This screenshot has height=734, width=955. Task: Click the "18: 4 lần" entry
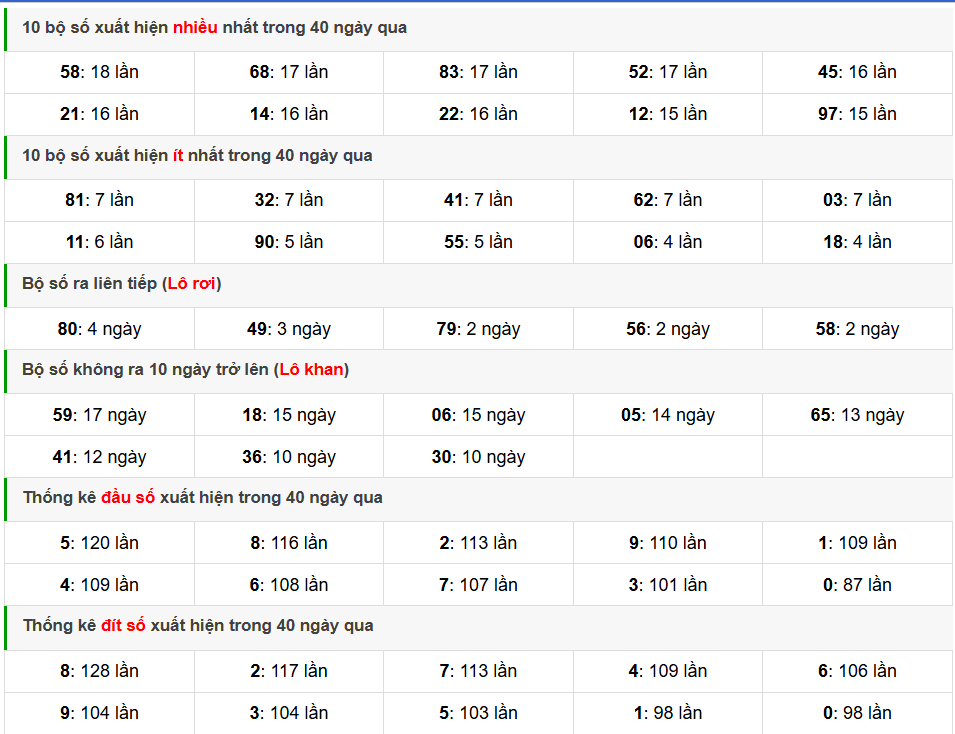click(857, 242)
